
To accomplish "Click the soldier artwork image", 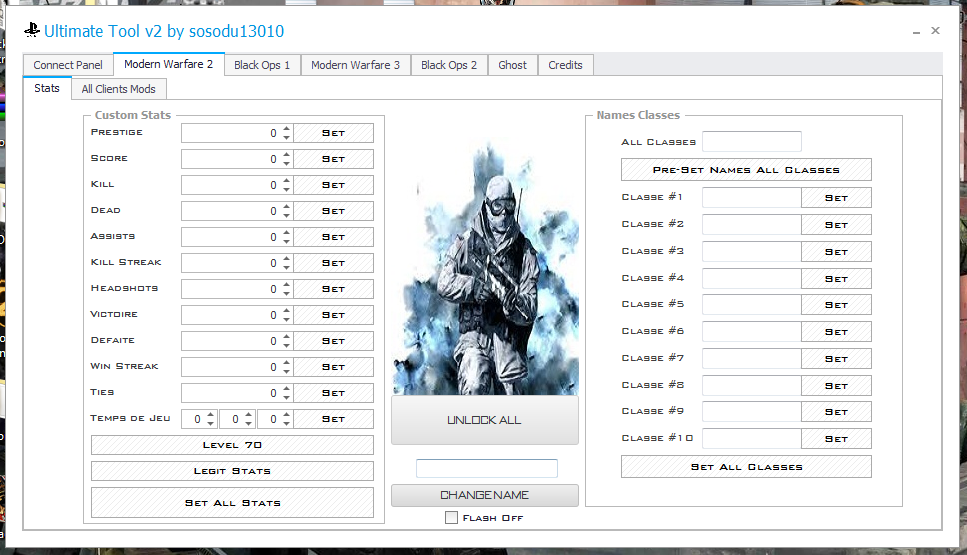I will (x=485, y=268).
